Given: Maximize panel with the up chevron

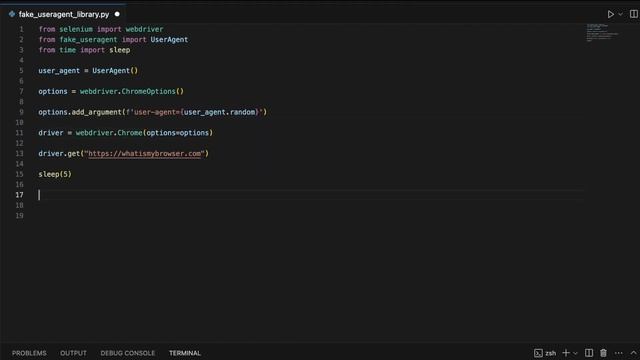Looking at the screenshot, I should click(x=633, y=353).
